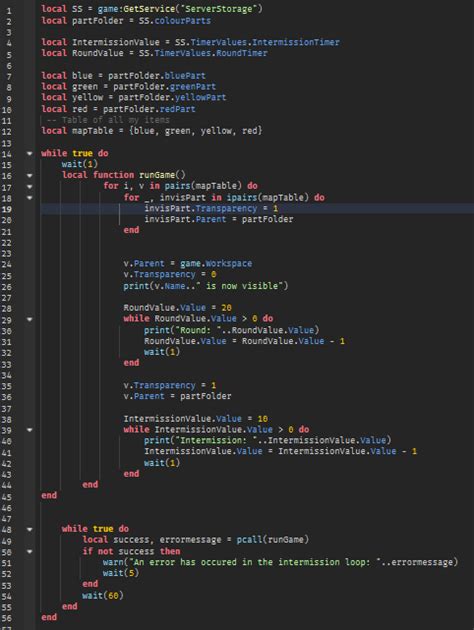
Task: Collapse the 'for i, v in pairs' fold arrow
Action: (x=29, y=186)
